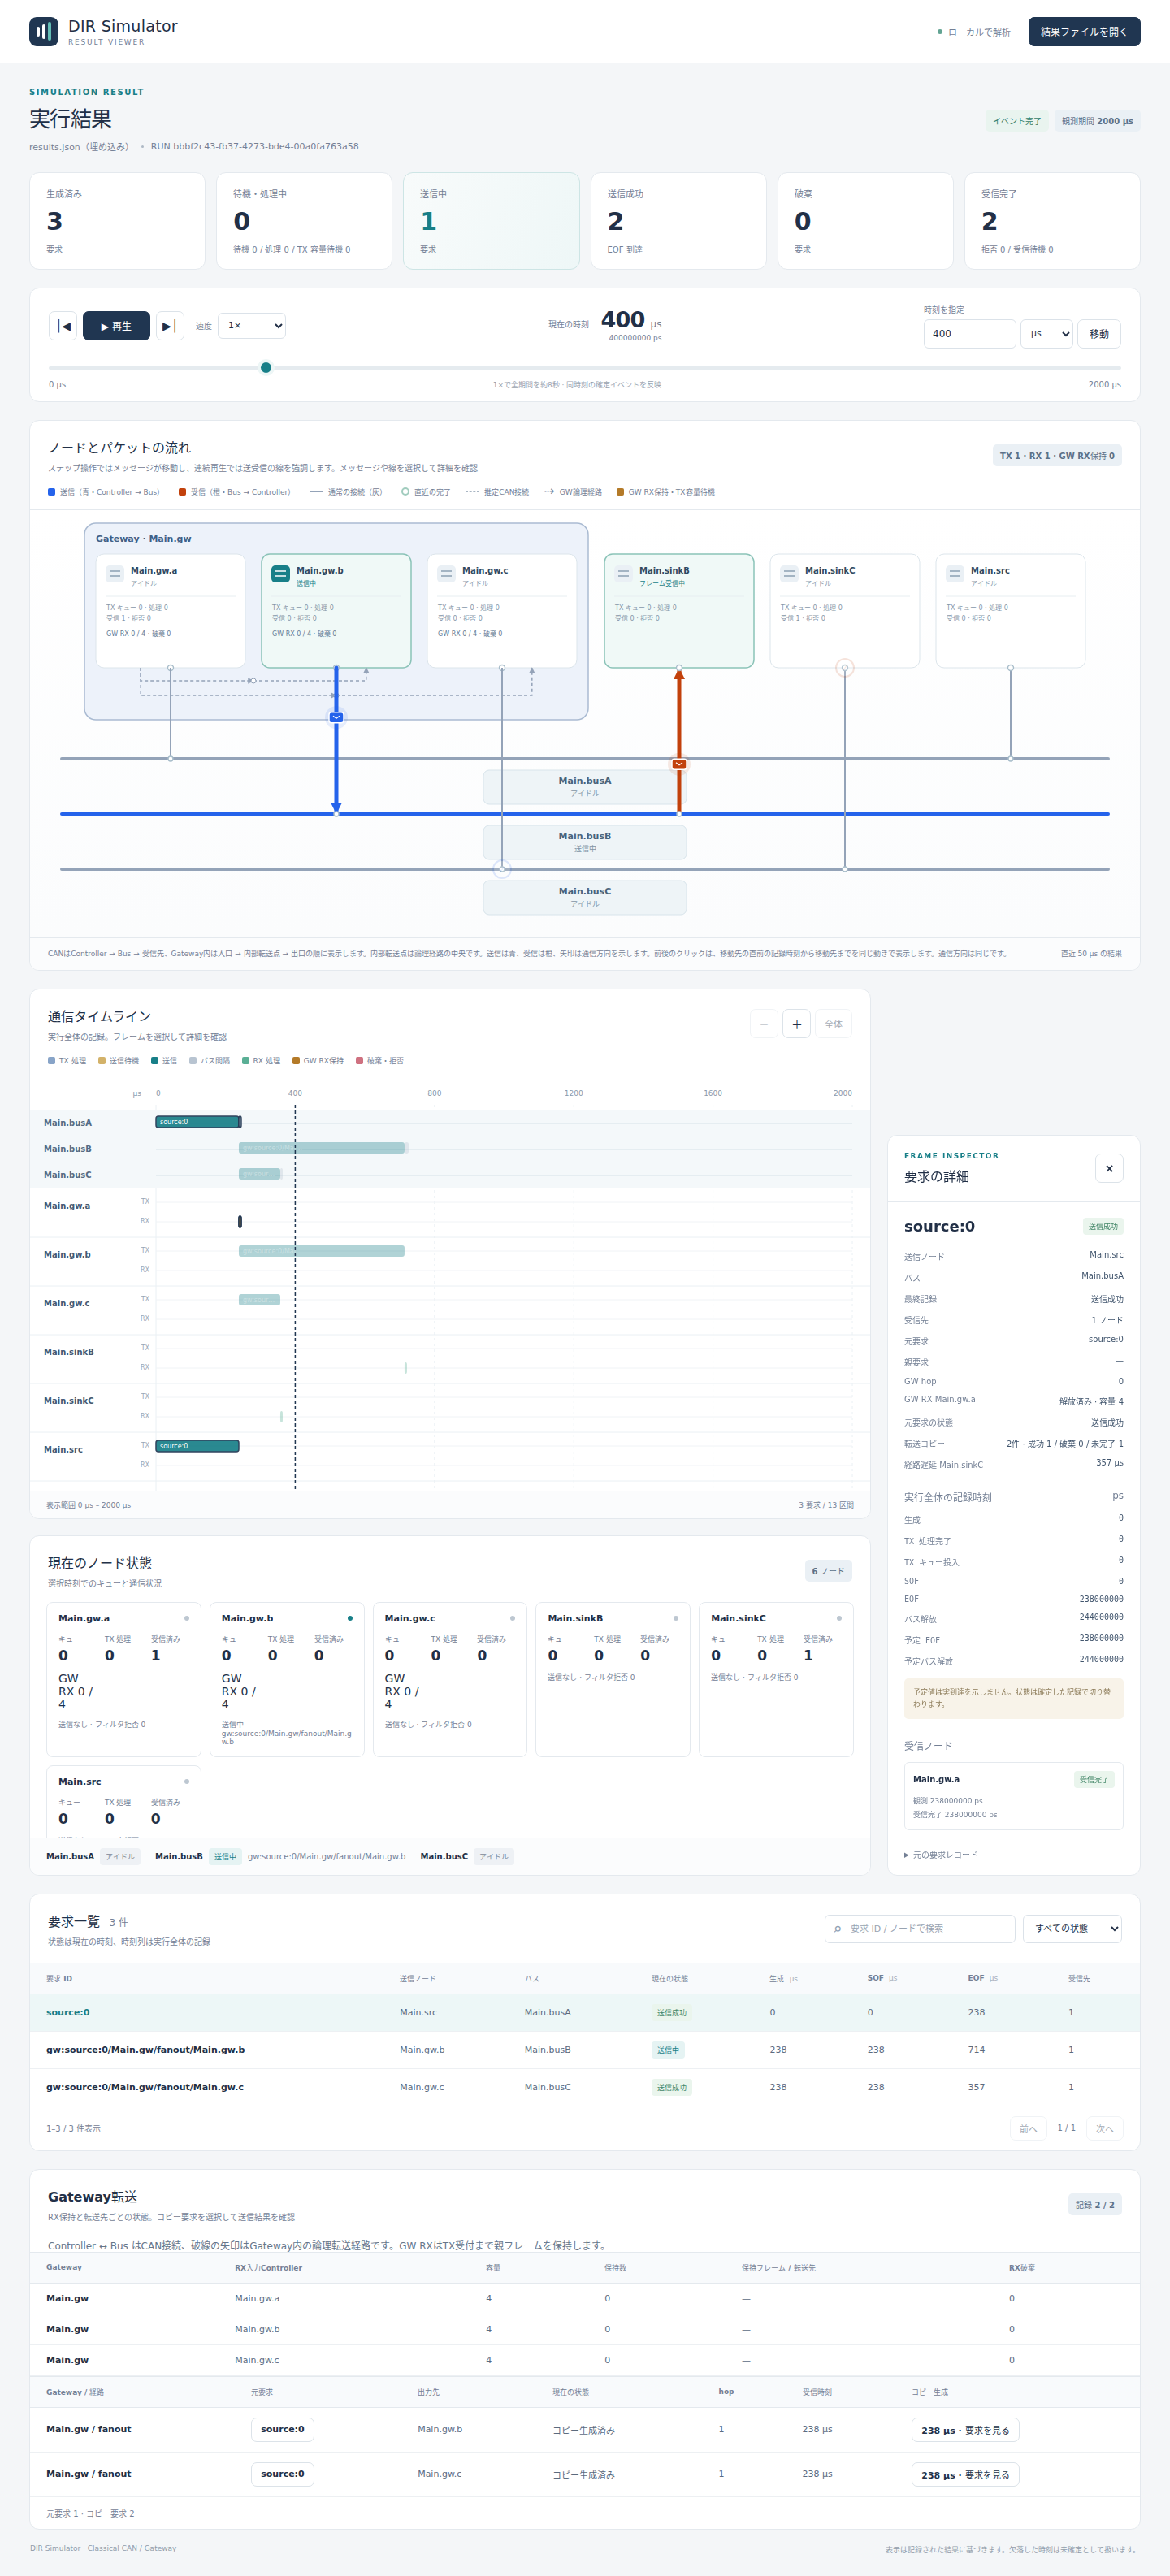Image resolution: width=1170 pixels, height=2576 pixels.
Task: Click source:0 chip in the Main.gw.c fanout row
Action: pos(283,2474)
